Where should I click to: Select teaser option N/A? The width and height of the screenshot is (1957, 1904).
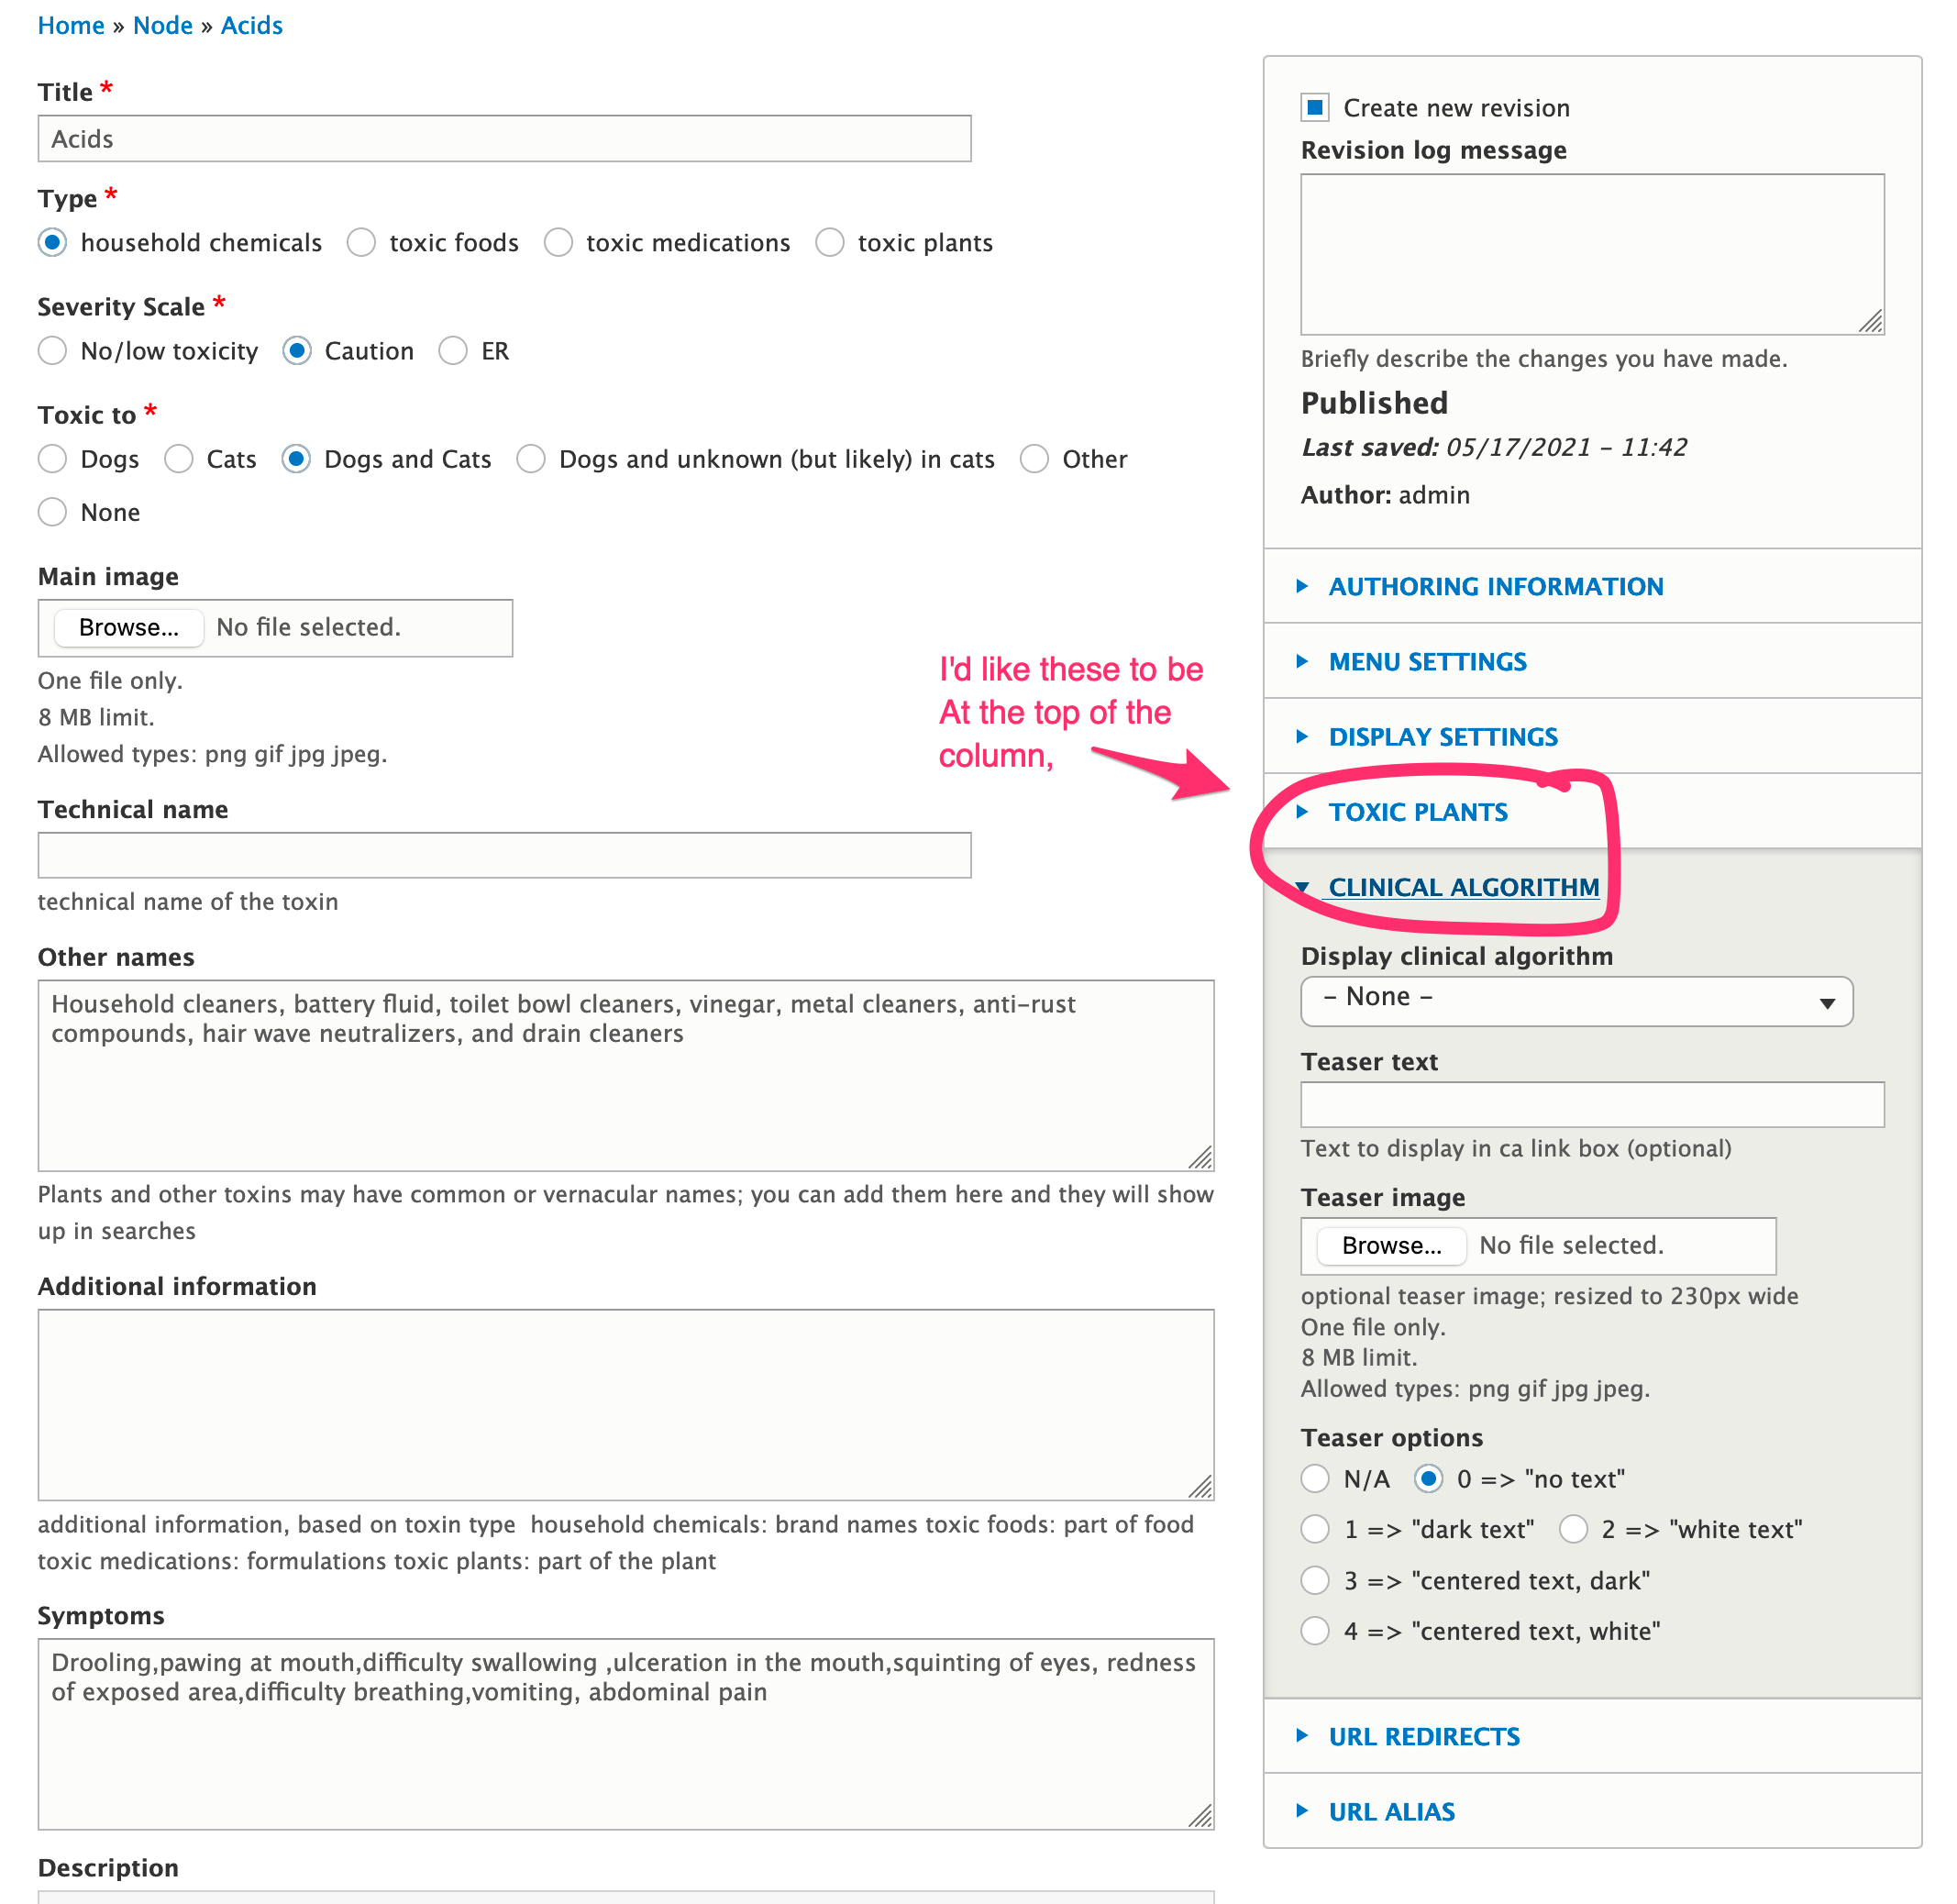pos(1315,1479)
